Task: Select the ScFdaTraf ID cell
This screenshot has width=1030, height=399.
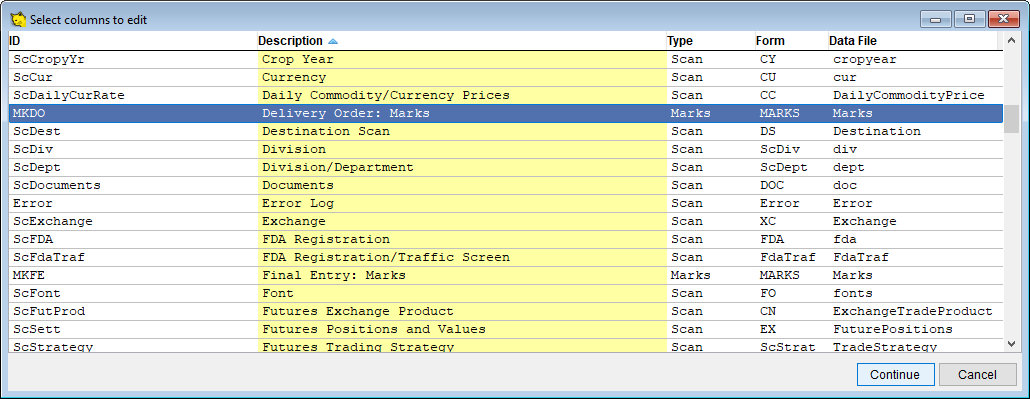Action: tap(133, 257)
